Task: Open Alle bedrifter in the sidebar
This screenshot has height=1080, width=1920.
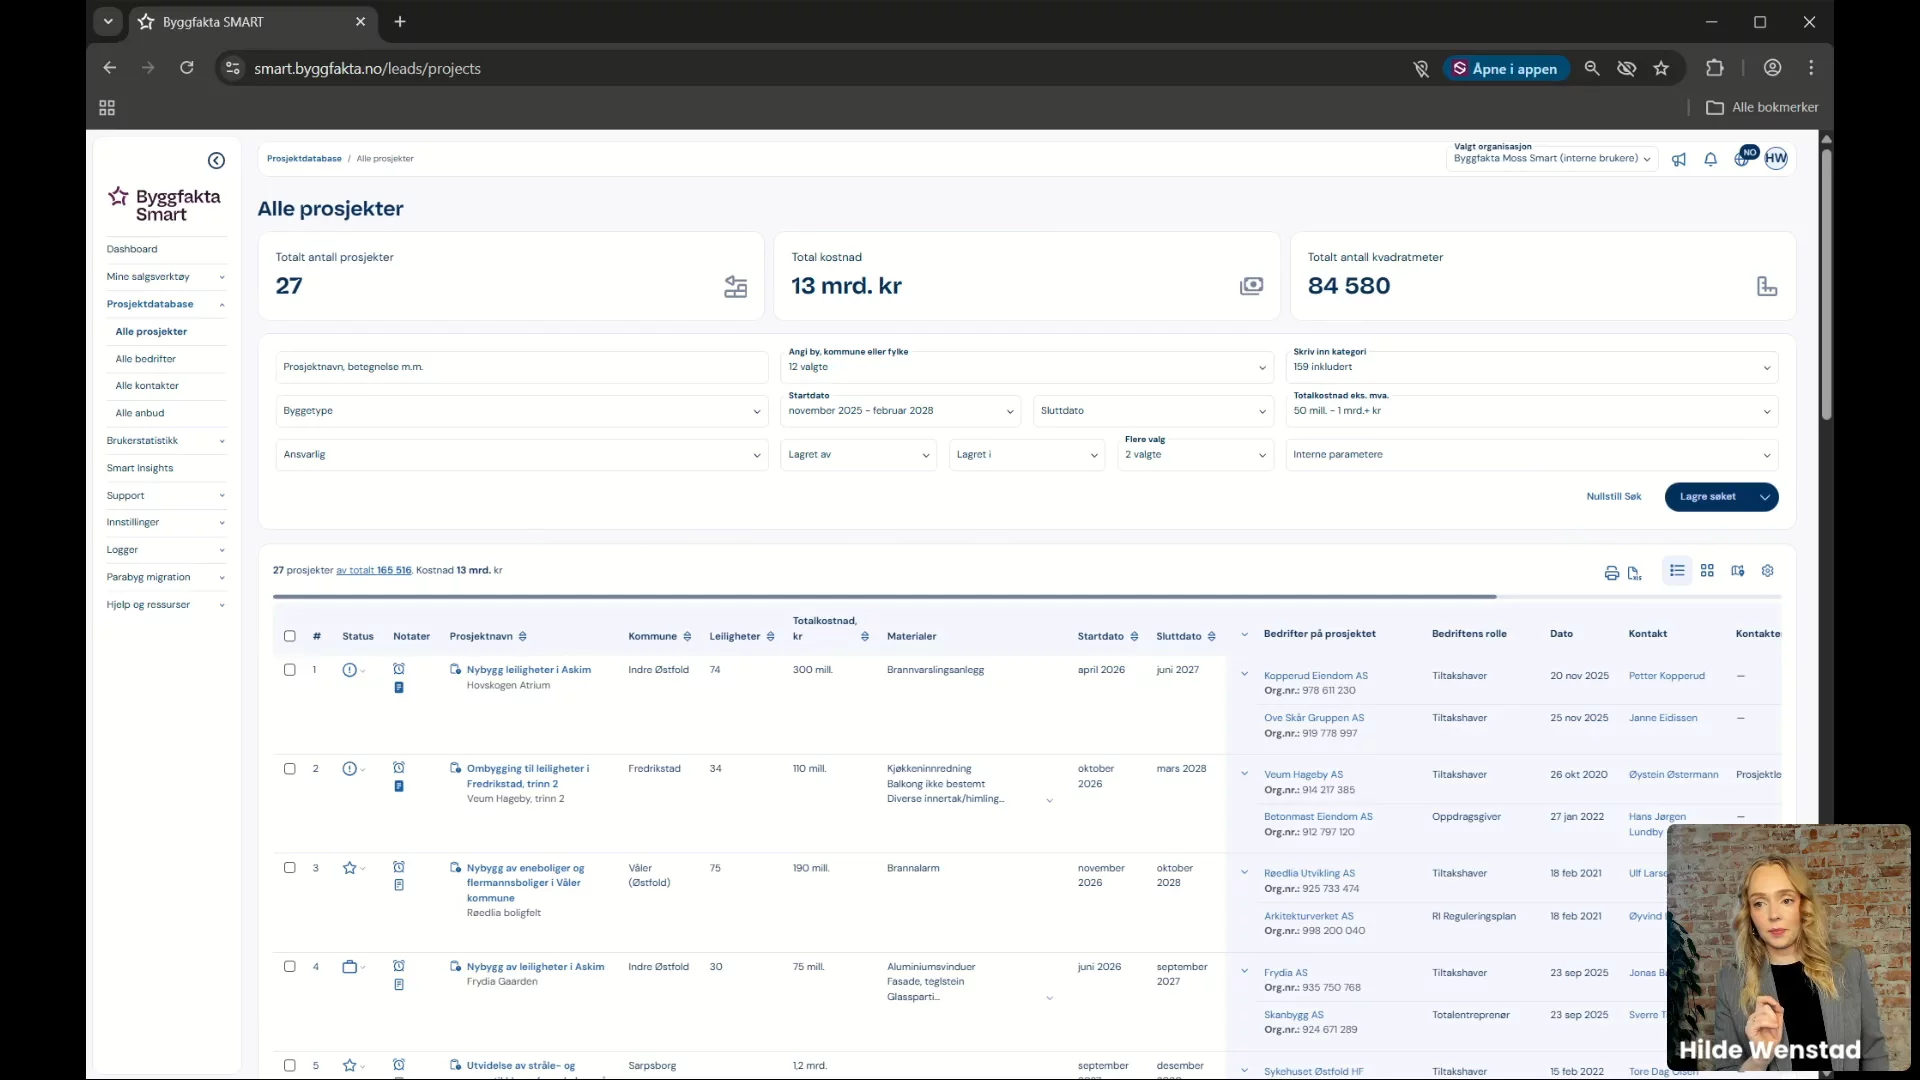Action: [146, 359]
